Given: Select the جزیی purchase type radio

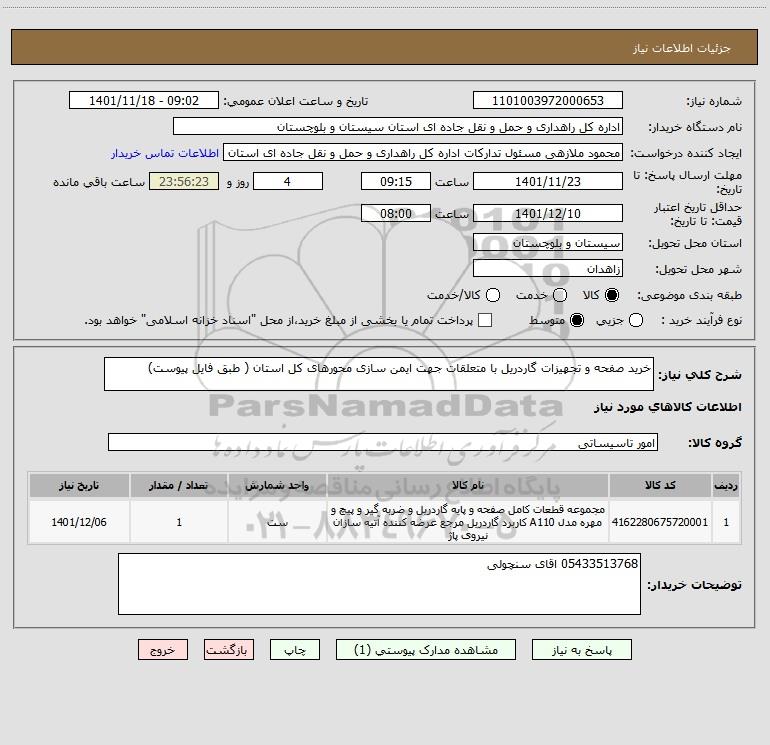Looking at the screenshot, I should (x=636, y=320).
